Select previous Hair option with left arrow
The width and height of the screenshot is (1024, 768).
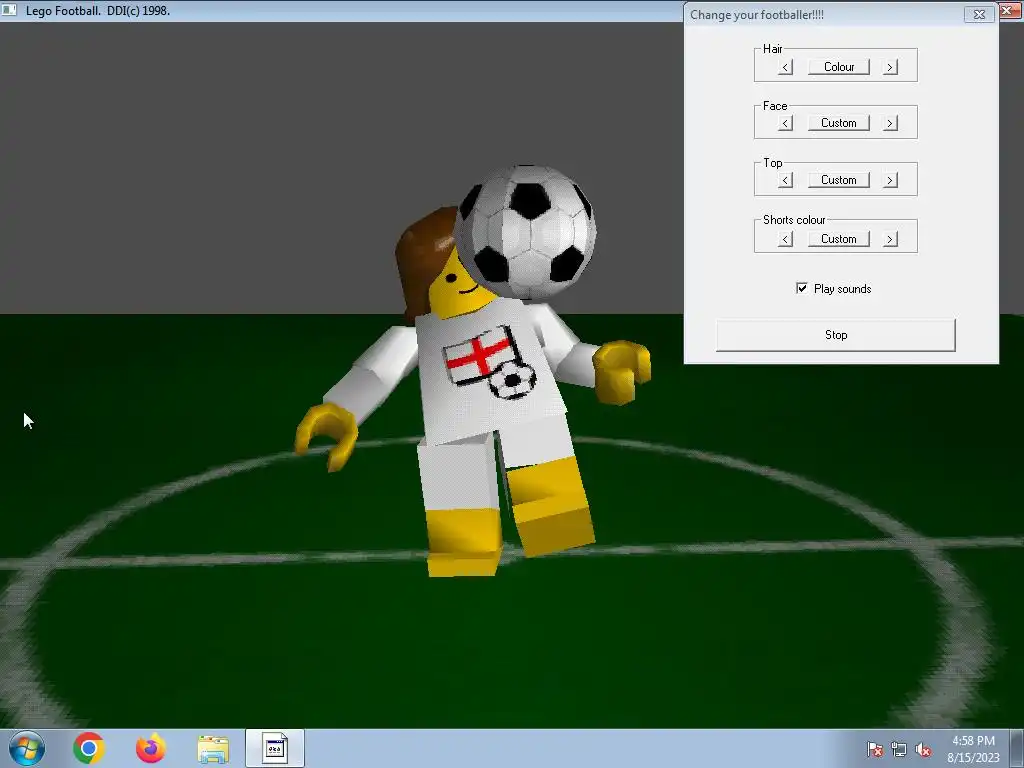pos(786,67)
